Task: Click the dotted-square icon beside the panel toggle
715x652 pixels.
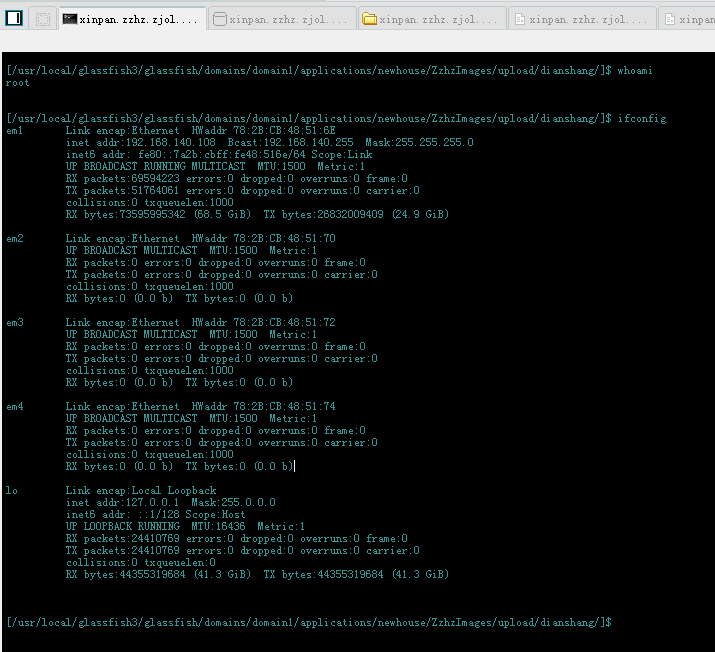Action: coord(43,19)
